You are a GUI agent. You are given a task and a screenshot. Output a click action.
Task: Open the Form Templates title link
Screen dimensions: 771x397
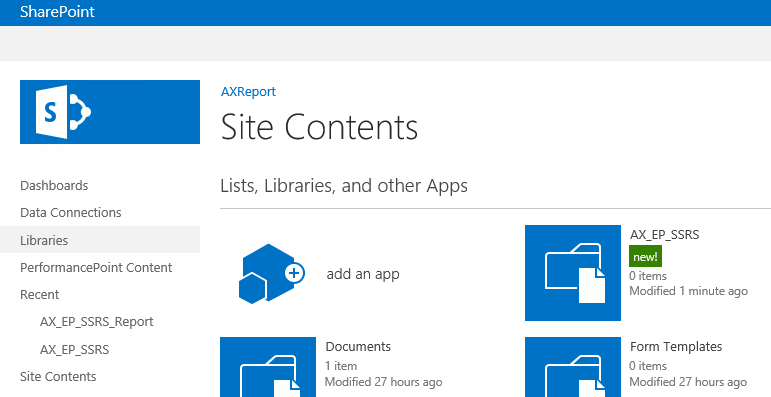pyautogui.click(x=676, y=346)
